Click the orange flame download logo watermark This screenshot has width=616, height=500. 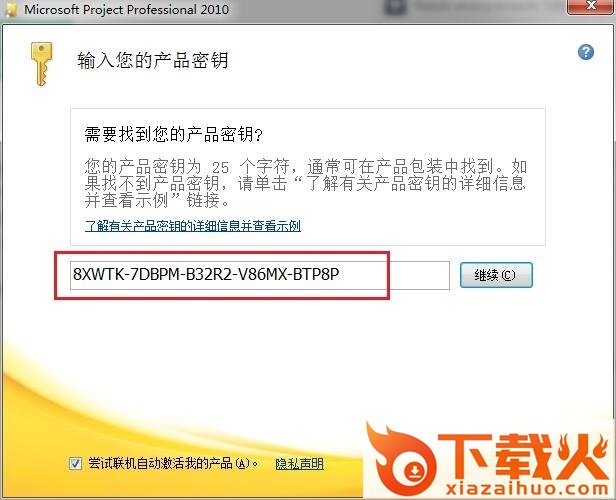coord(402,459)
